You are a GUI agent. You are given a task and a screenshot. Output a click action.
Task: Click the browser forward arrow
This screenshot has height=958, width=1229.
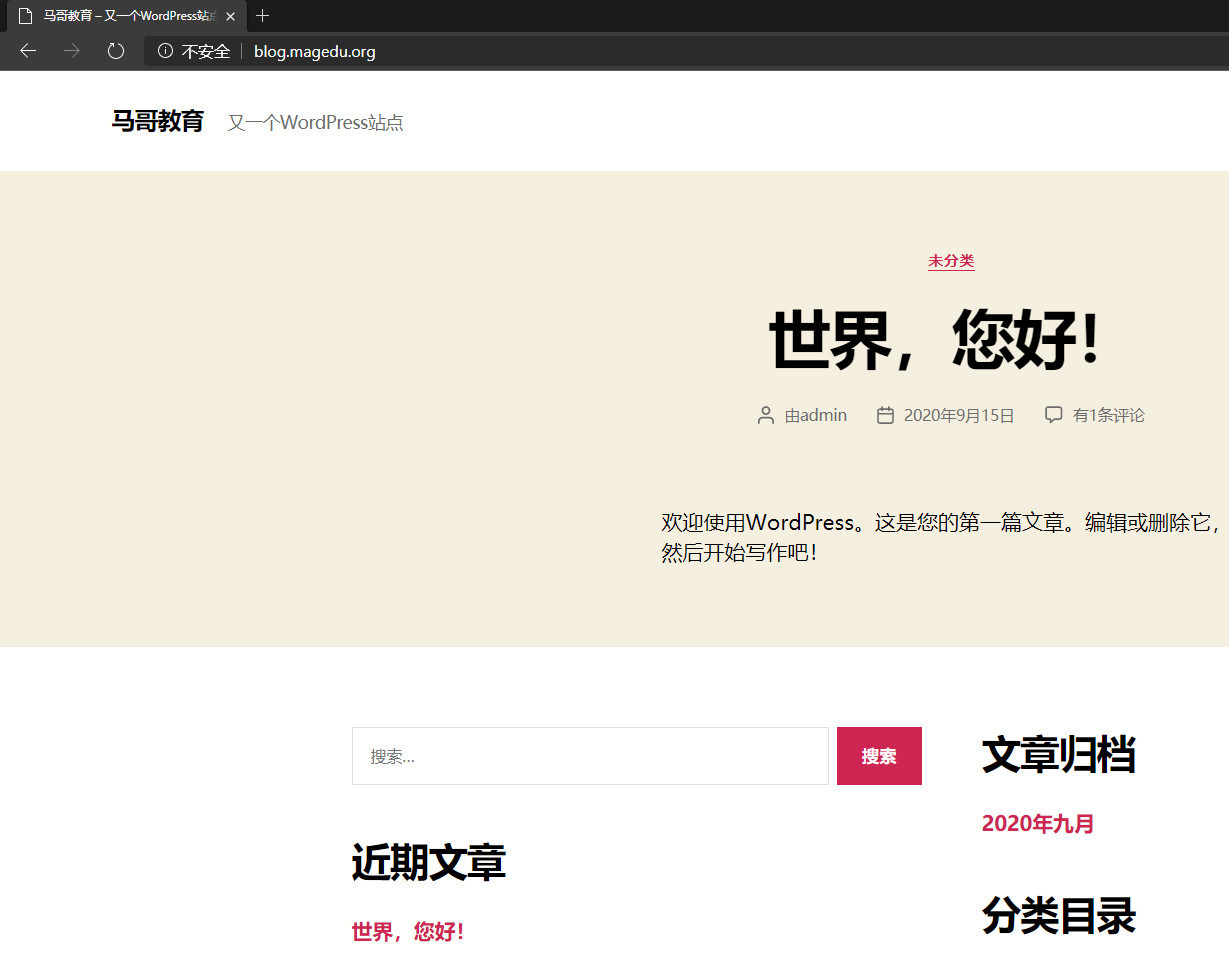[x=72, y=51]
